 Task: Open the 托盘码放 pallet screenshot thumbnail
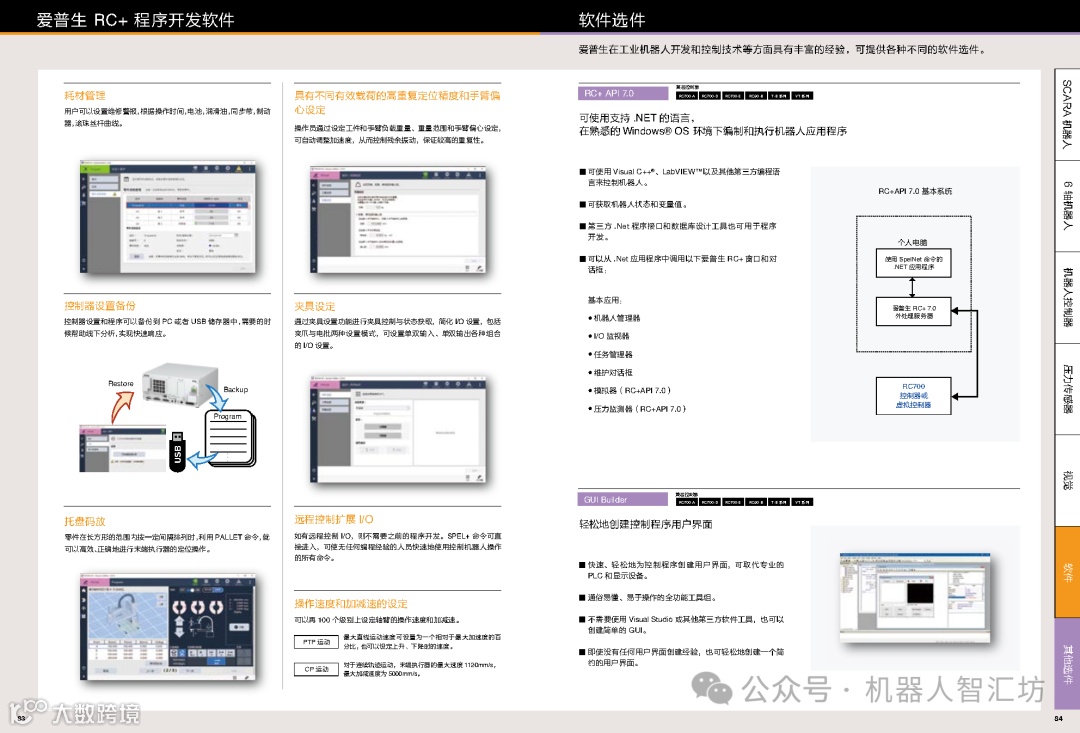(167, 628)
